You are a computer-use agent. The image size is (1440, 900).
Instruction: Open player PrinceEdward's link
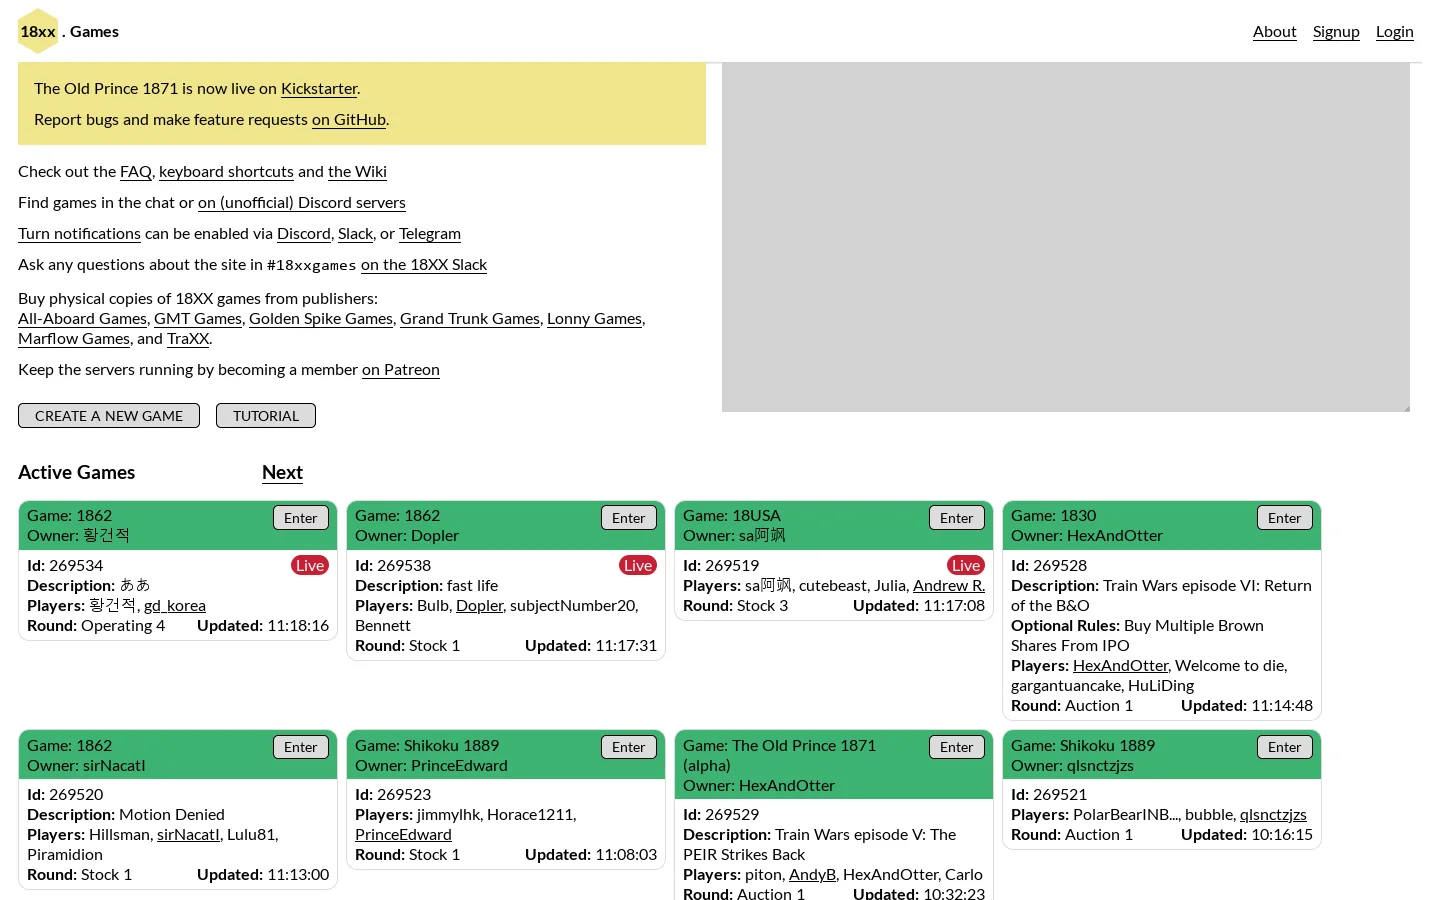(403, 835)
